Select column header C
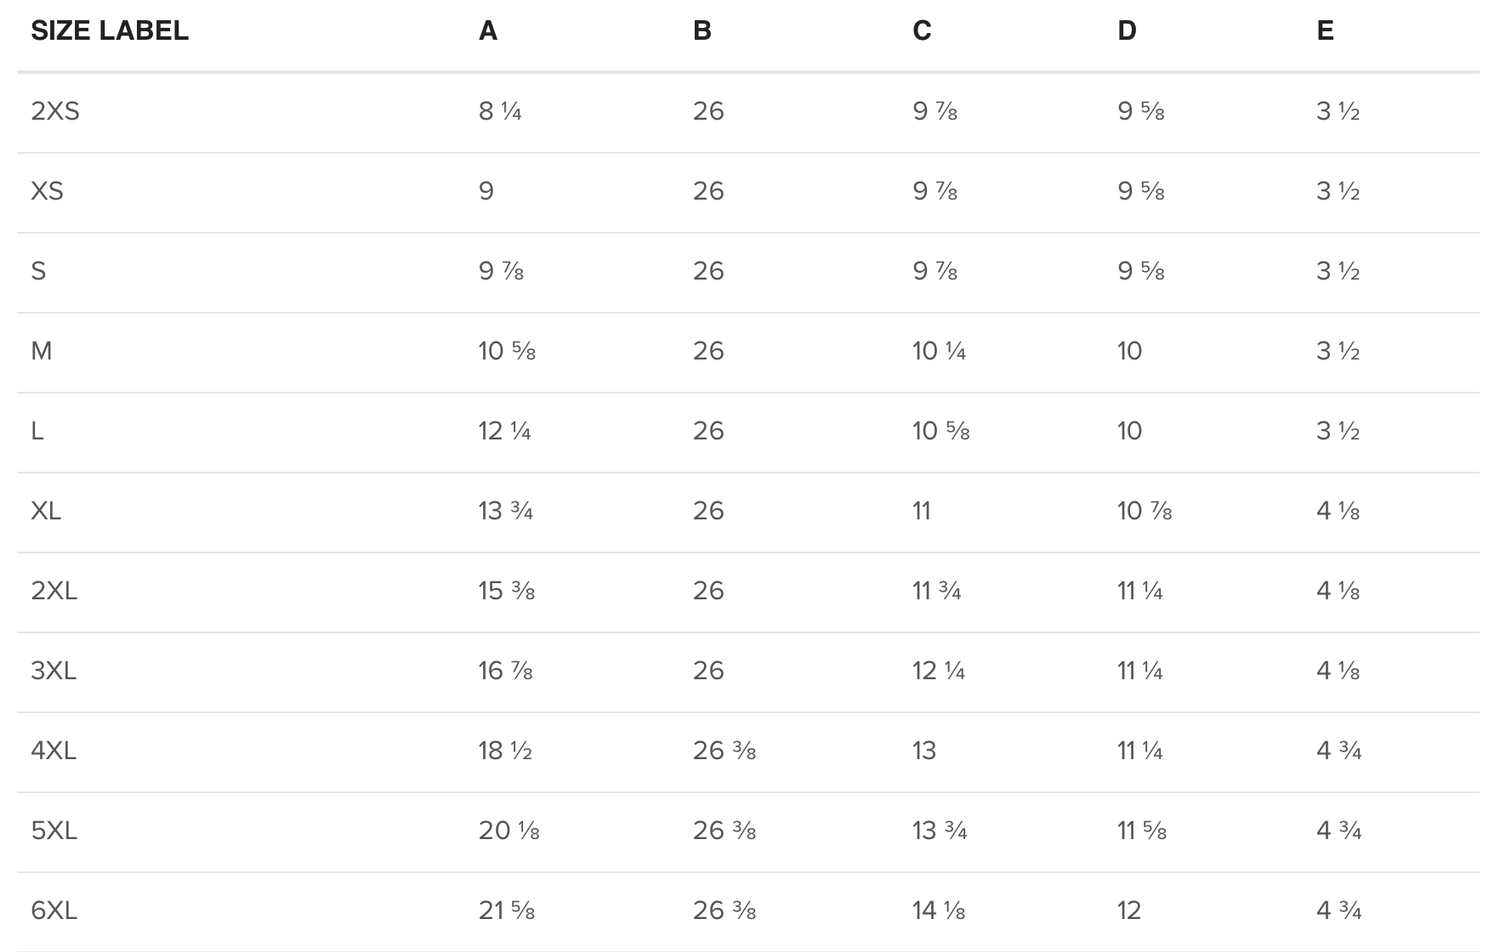The image size is (1500, 952). [922, 31]
